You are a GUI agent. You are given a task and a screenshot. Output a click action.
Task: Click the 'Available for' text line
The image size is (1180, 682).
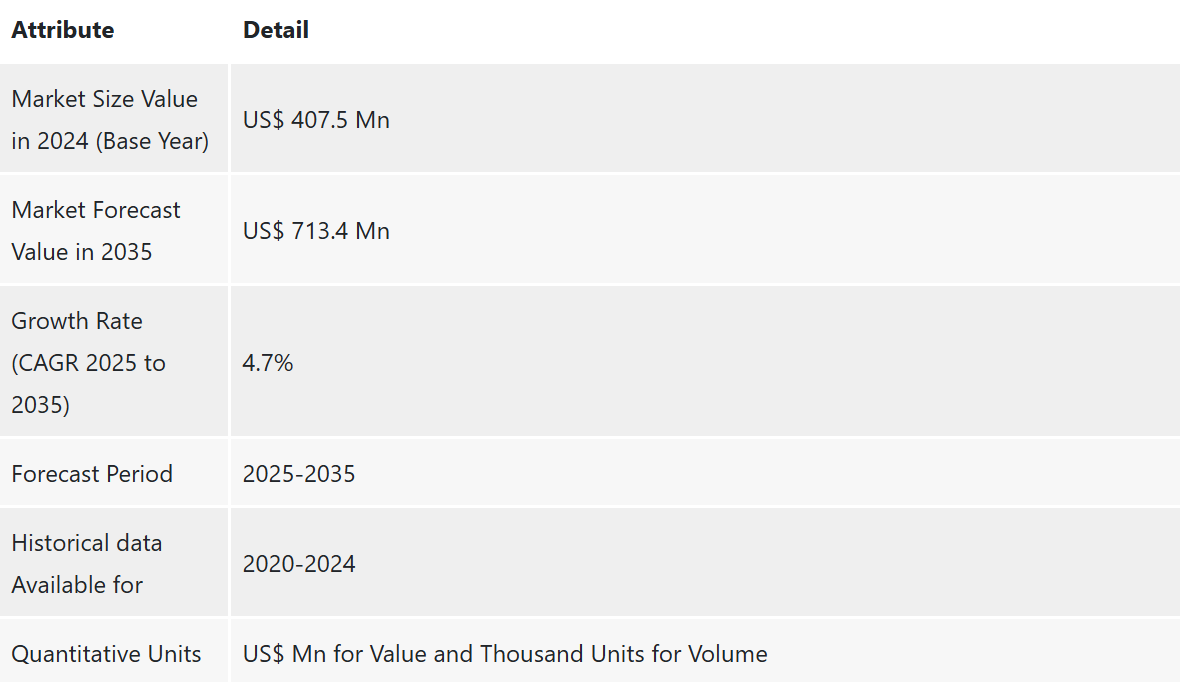(x=77, y=585)
